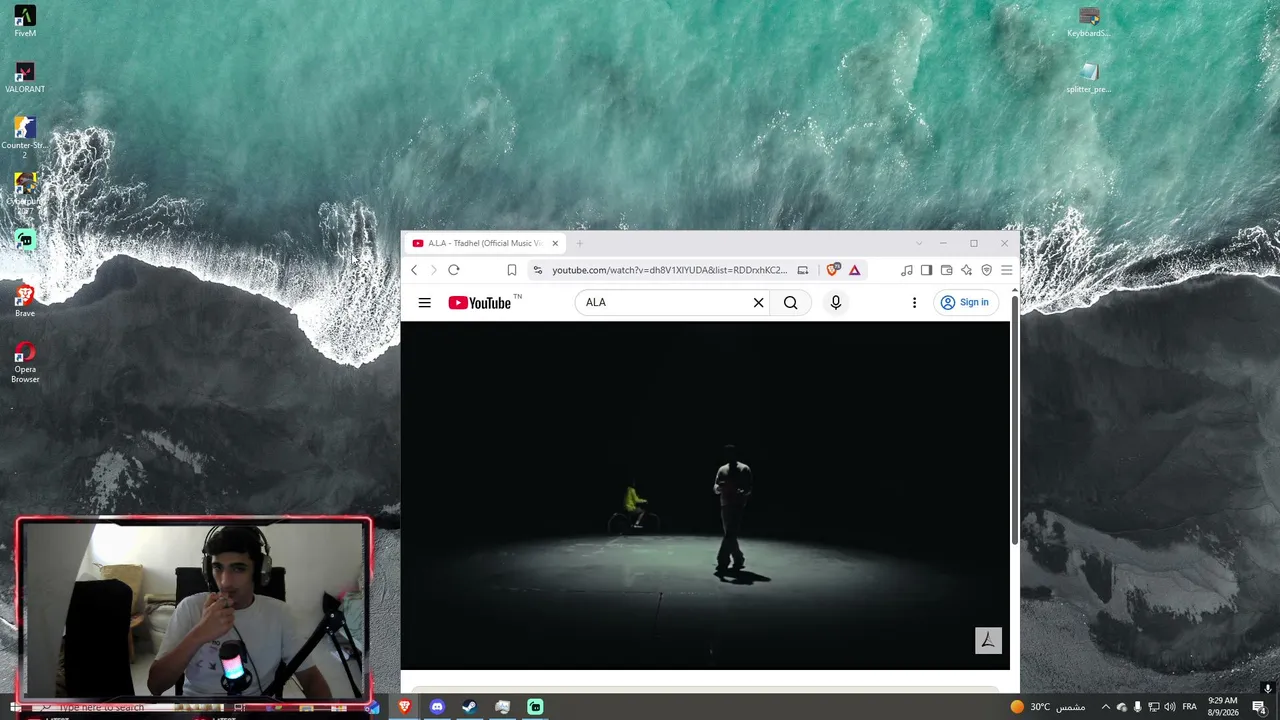Image resolution: width=1280 pixels, height=720 pixels.
Task: Open the FiveM desktop shortcut
Action: pos(25,21)
